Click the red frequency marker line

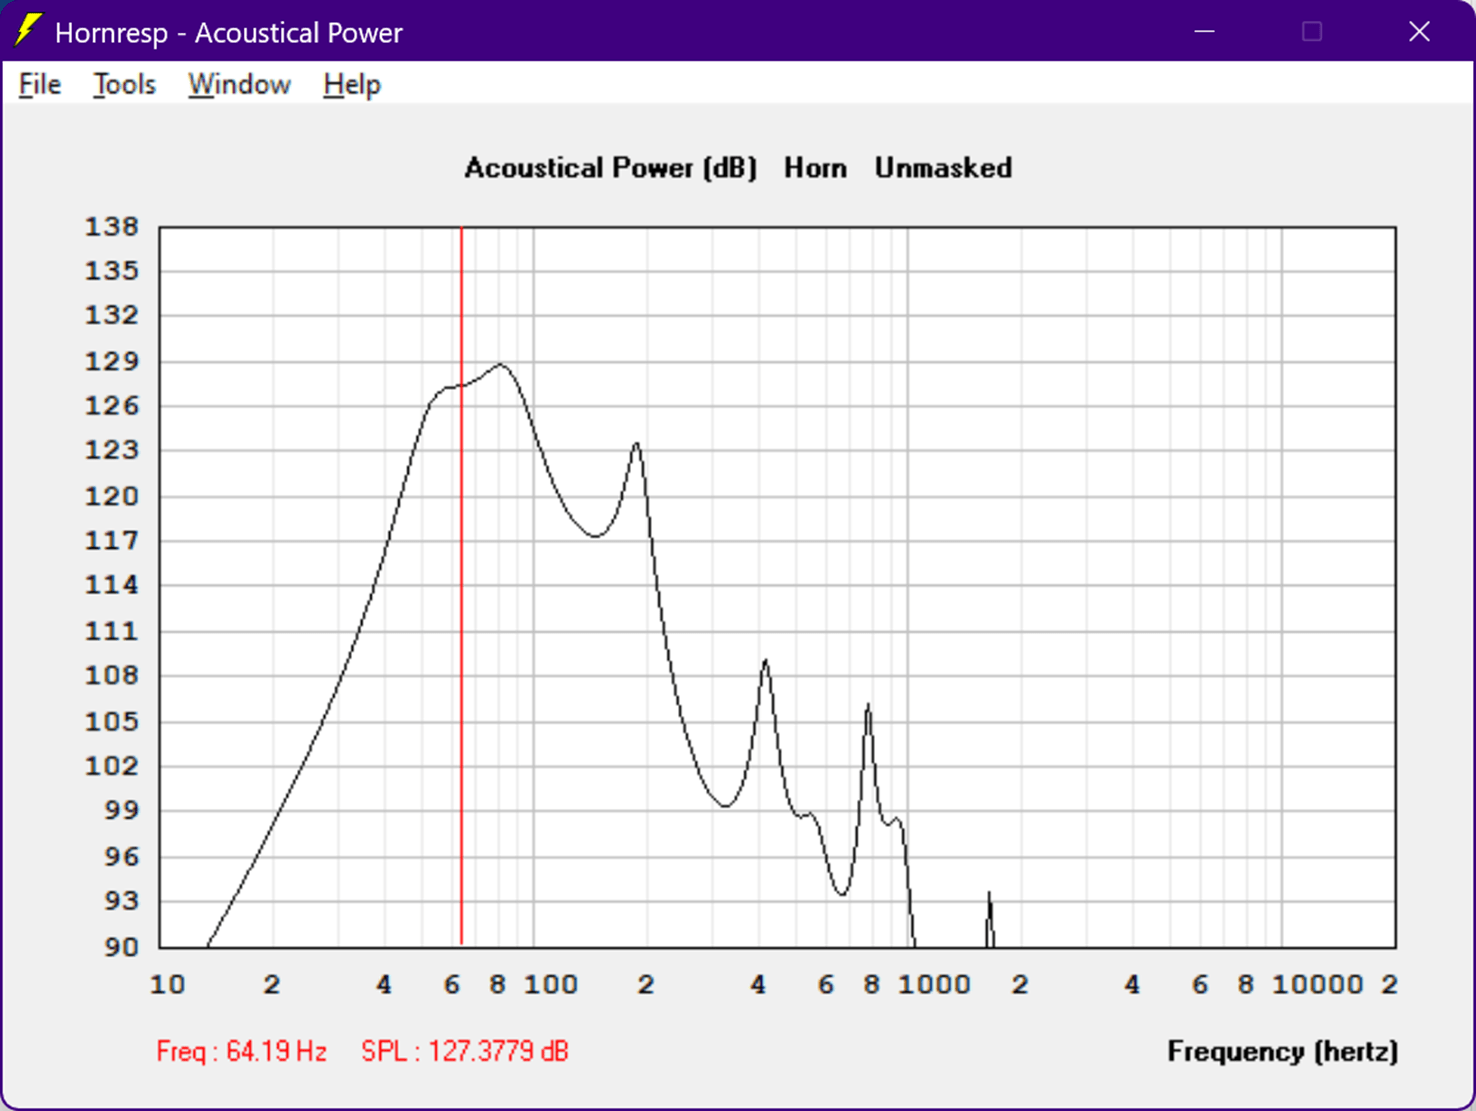coord(461,586)
